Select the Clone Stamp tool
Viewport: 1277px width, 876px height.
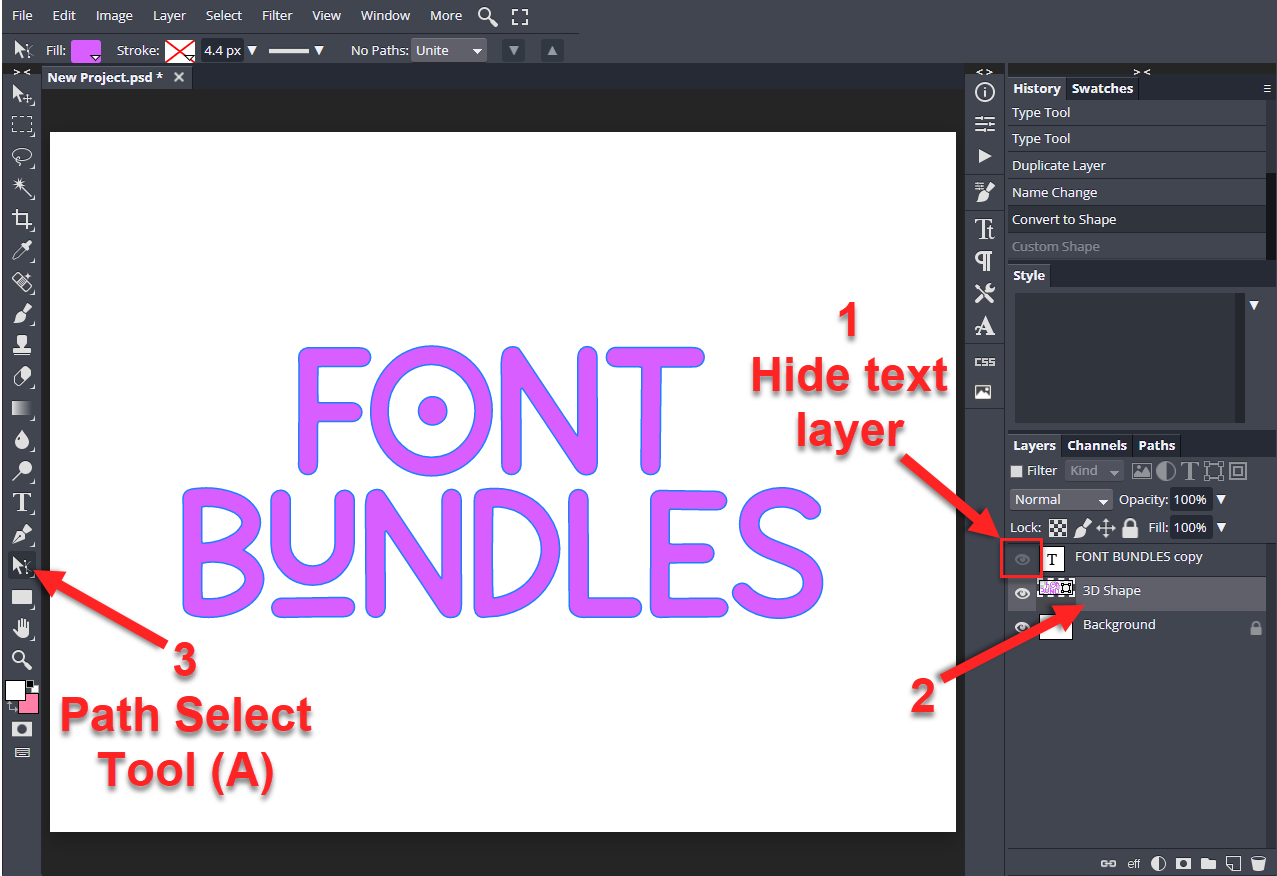pyautogui.click(x=21, y=345)
